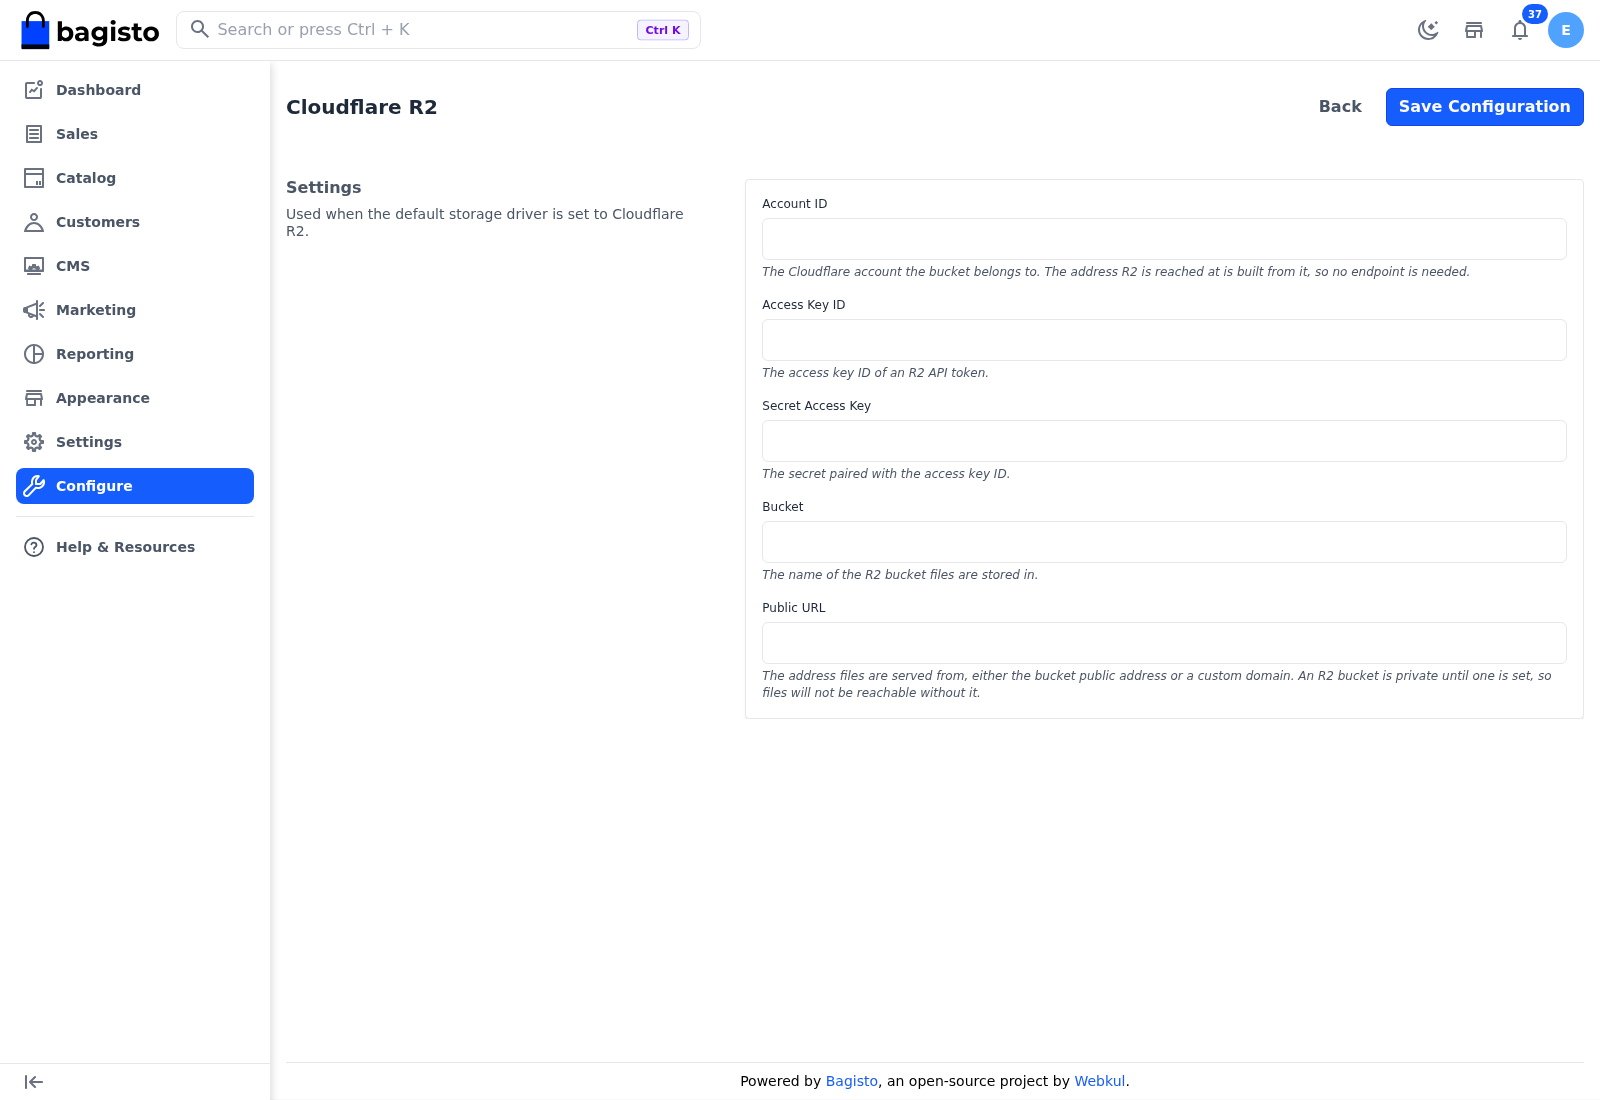Viewport: 1600px width, 1100px height.
Task: Focus the Account ID field
Action: point(1164,239)
